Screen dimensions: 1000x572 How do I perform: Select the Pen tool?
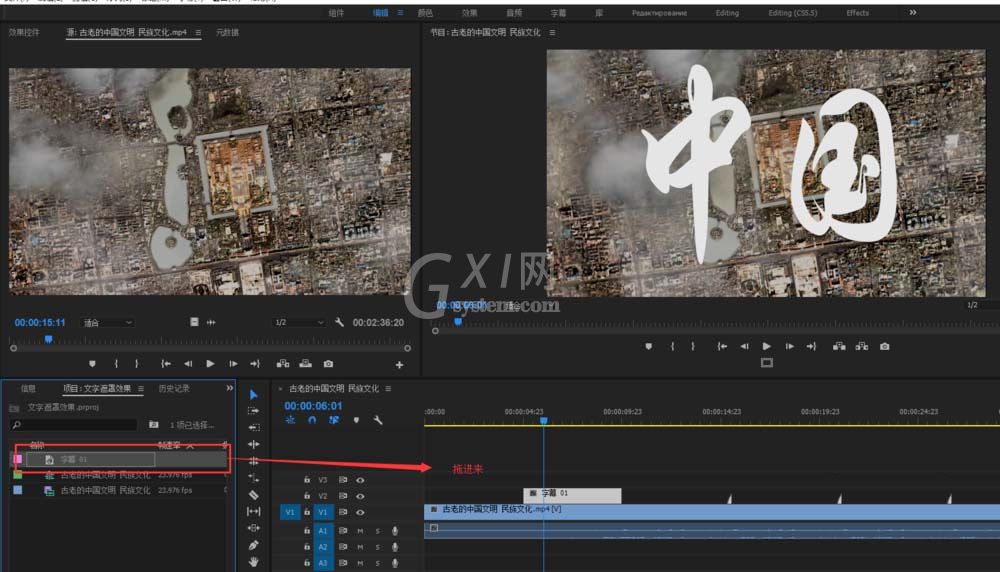tap(253, 545)
